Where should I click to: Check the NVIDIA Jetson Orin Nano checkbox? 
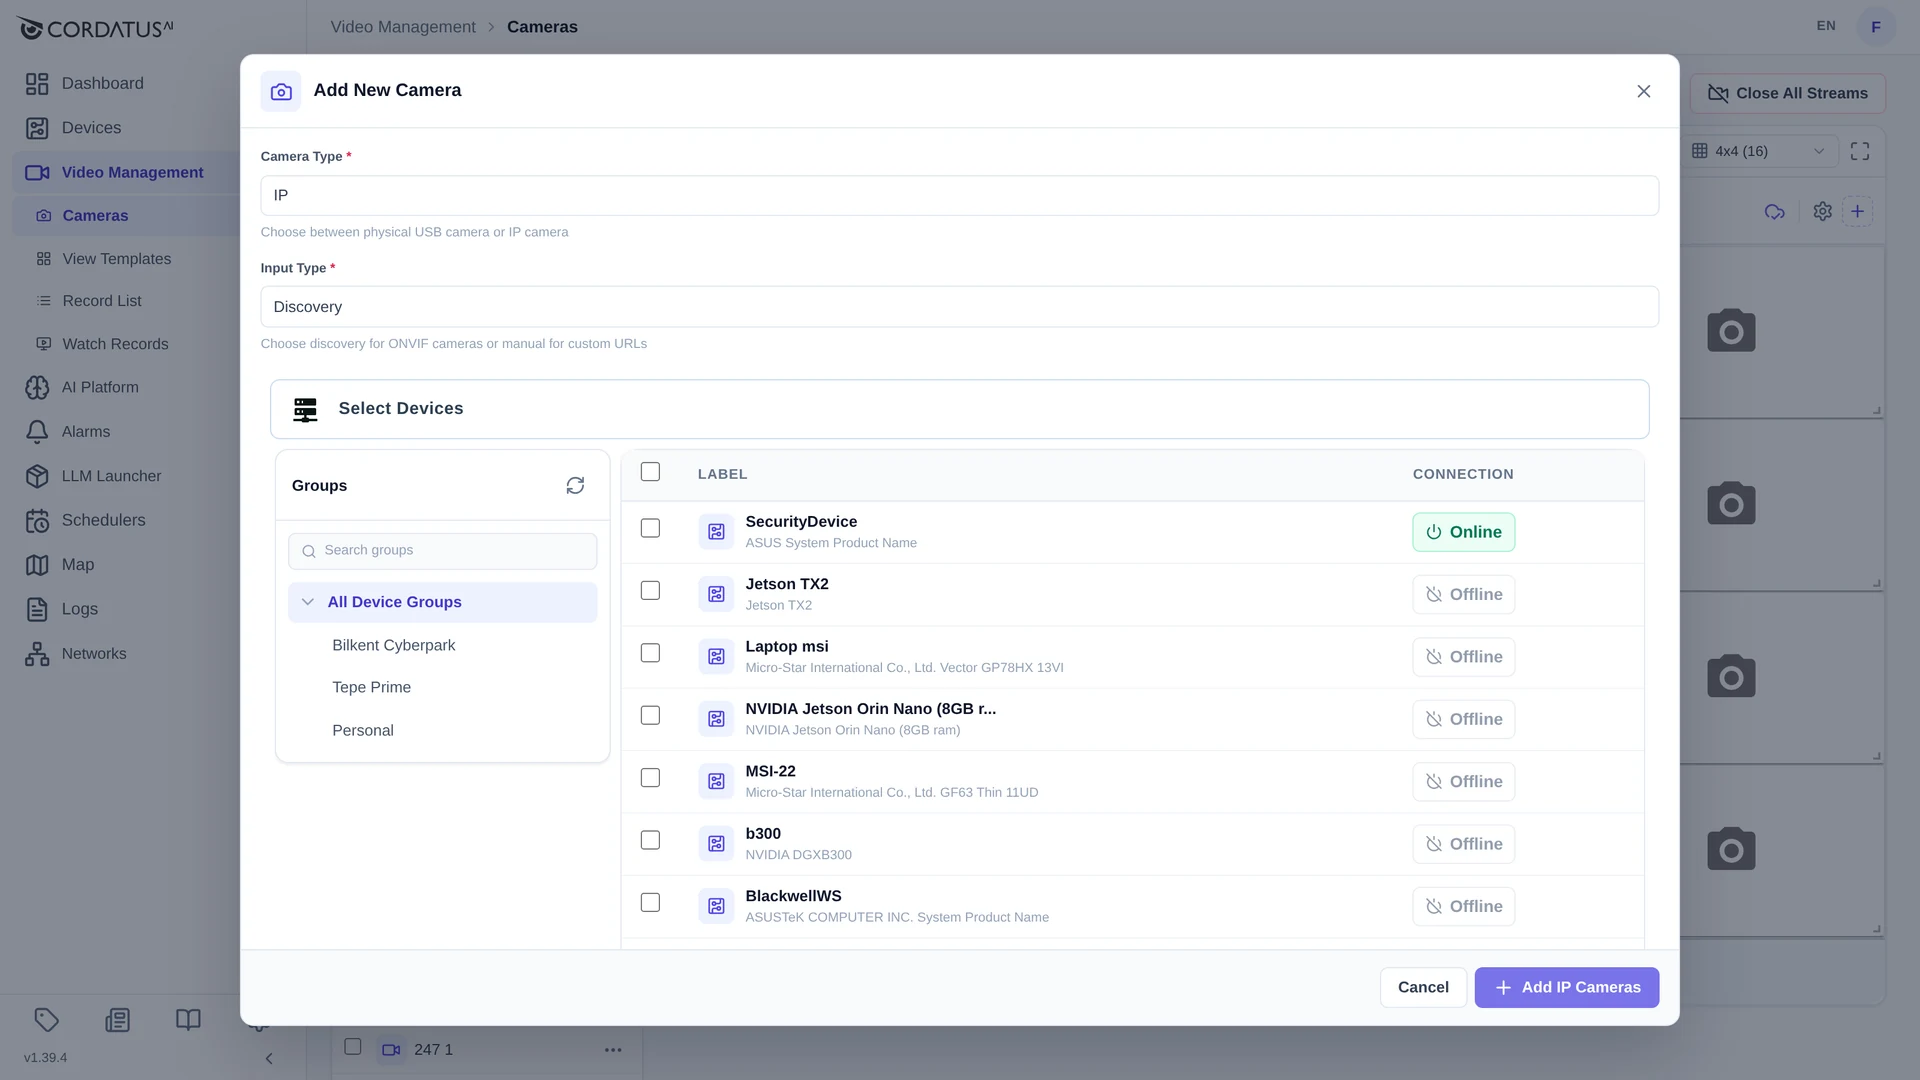point(650,715)
